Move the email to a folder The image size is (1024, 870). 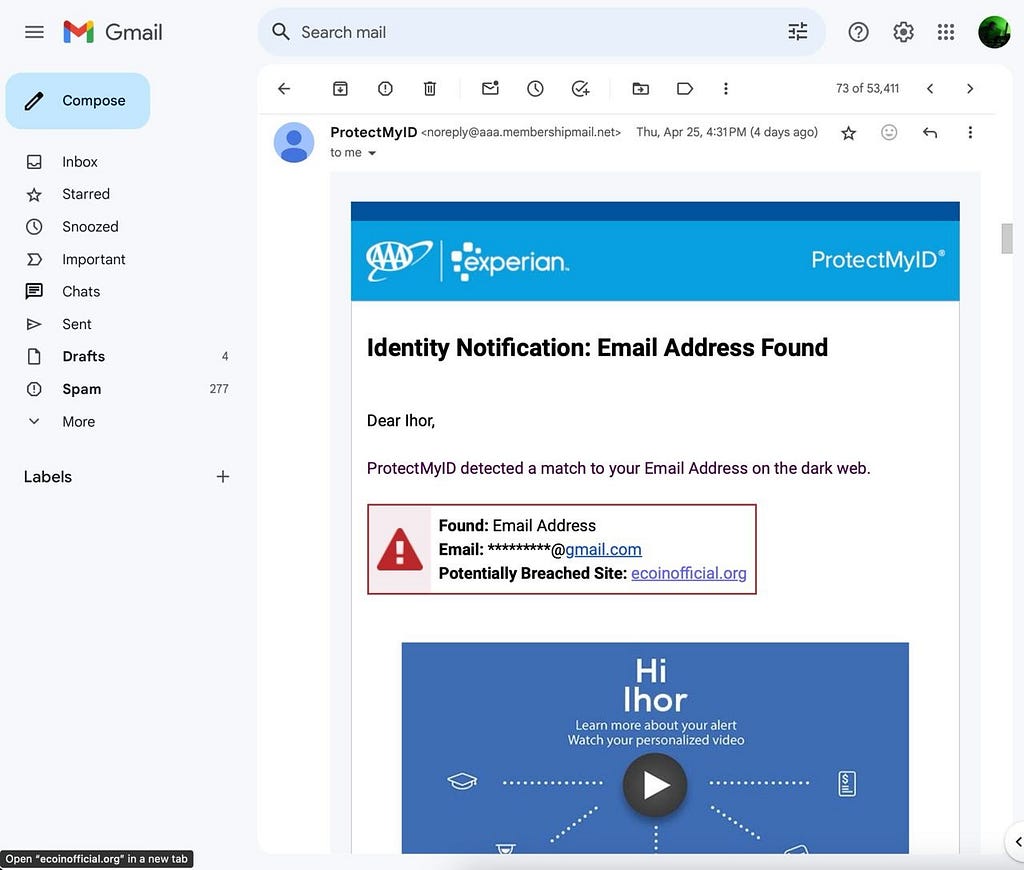point(641,89)
